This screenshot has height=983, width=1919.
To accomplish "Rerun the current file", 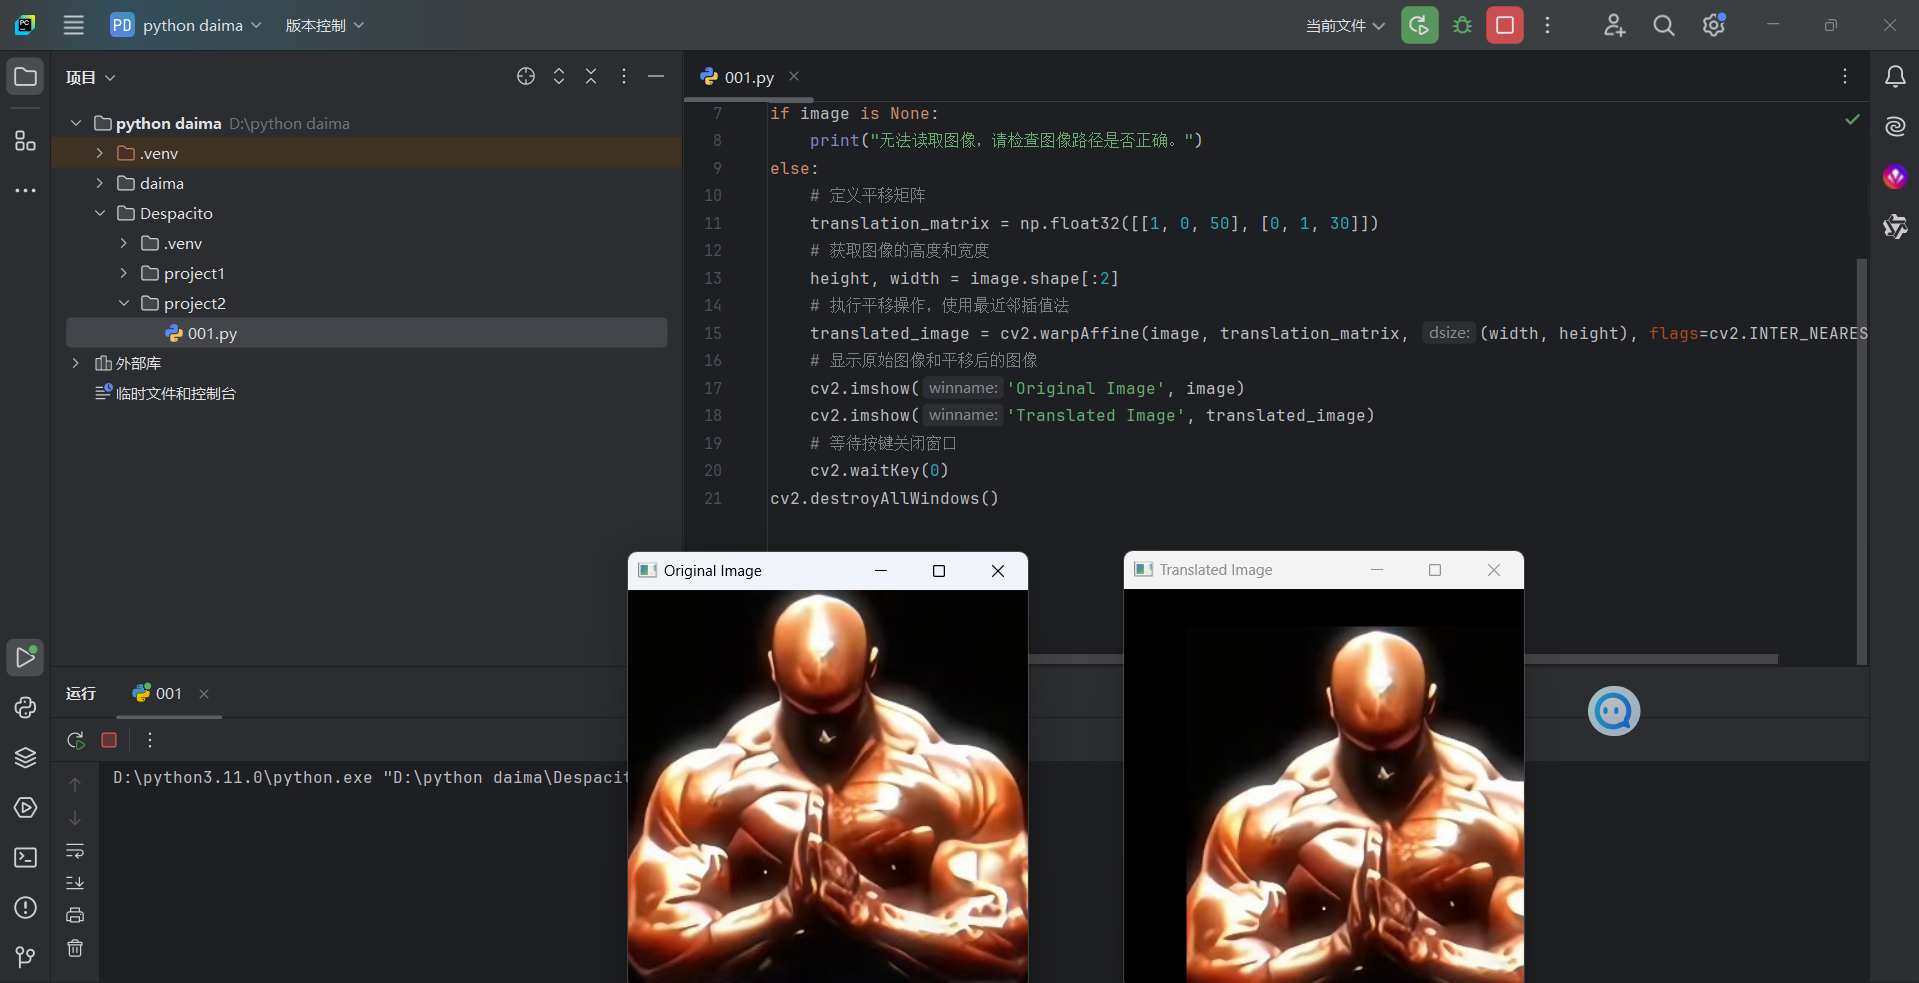I will coord(1419,25).
